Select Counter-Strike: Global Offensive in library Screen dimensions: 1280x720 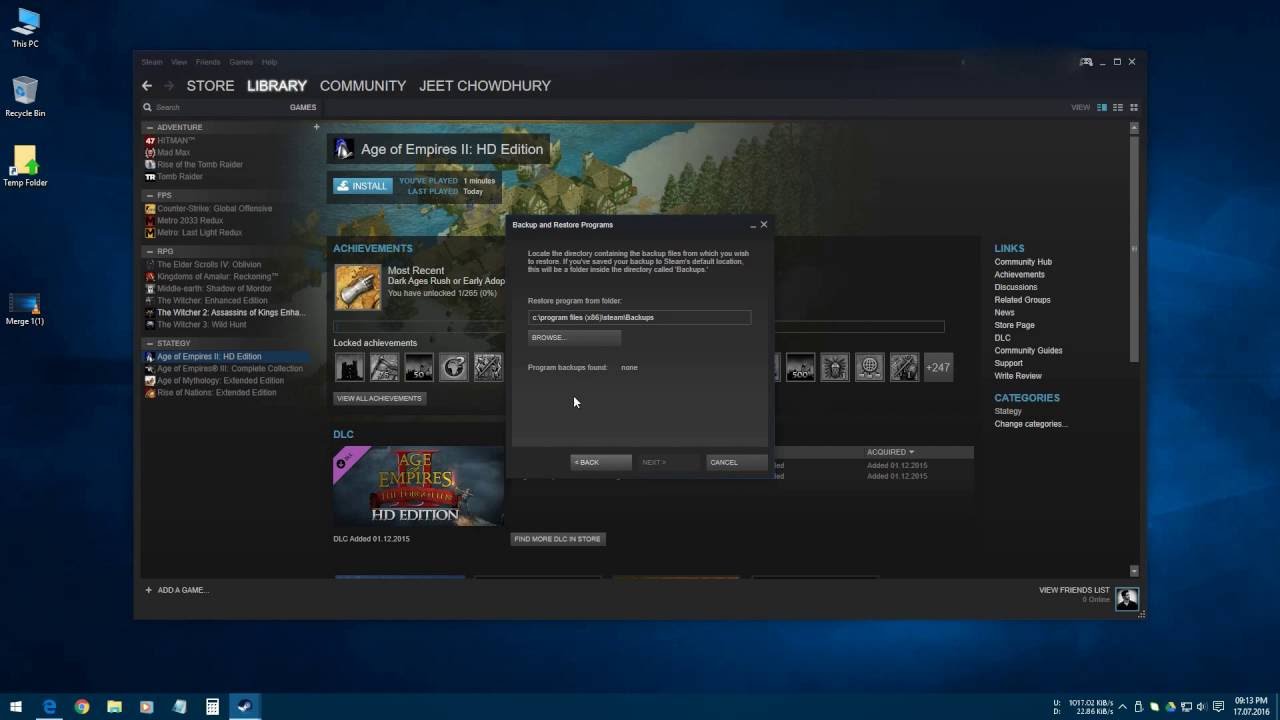click(x=214, y=209)
